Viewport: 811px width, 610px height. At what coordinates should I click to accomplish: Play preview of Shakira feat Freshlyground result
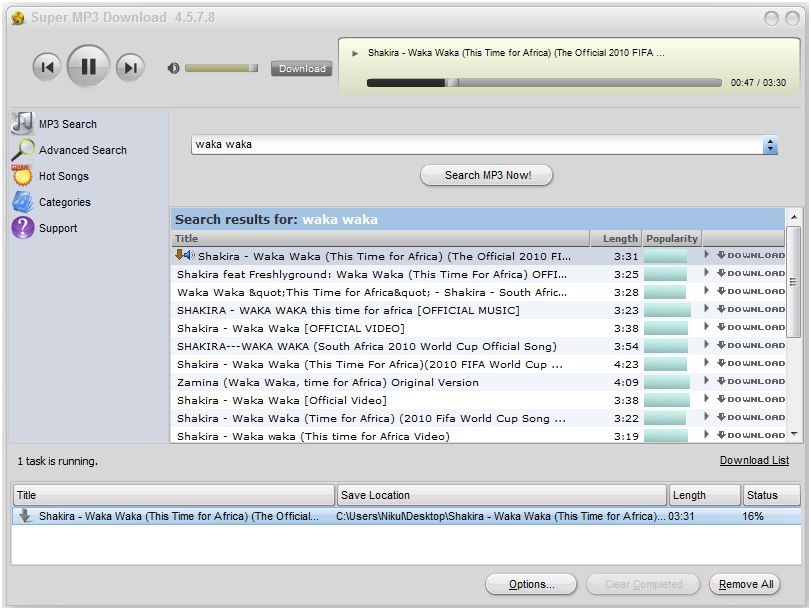[707, 273]
